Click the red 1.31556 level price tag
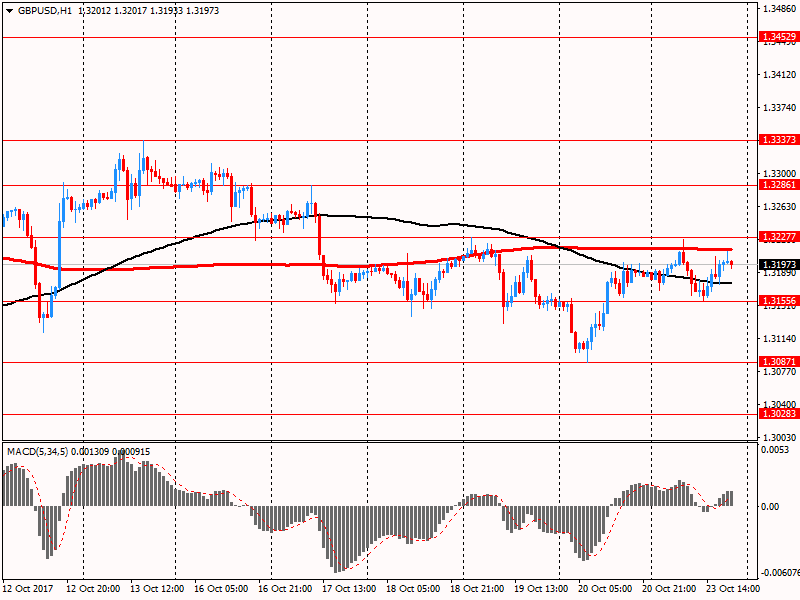This screenshot has width=800, height=600. tap(779, 301)
